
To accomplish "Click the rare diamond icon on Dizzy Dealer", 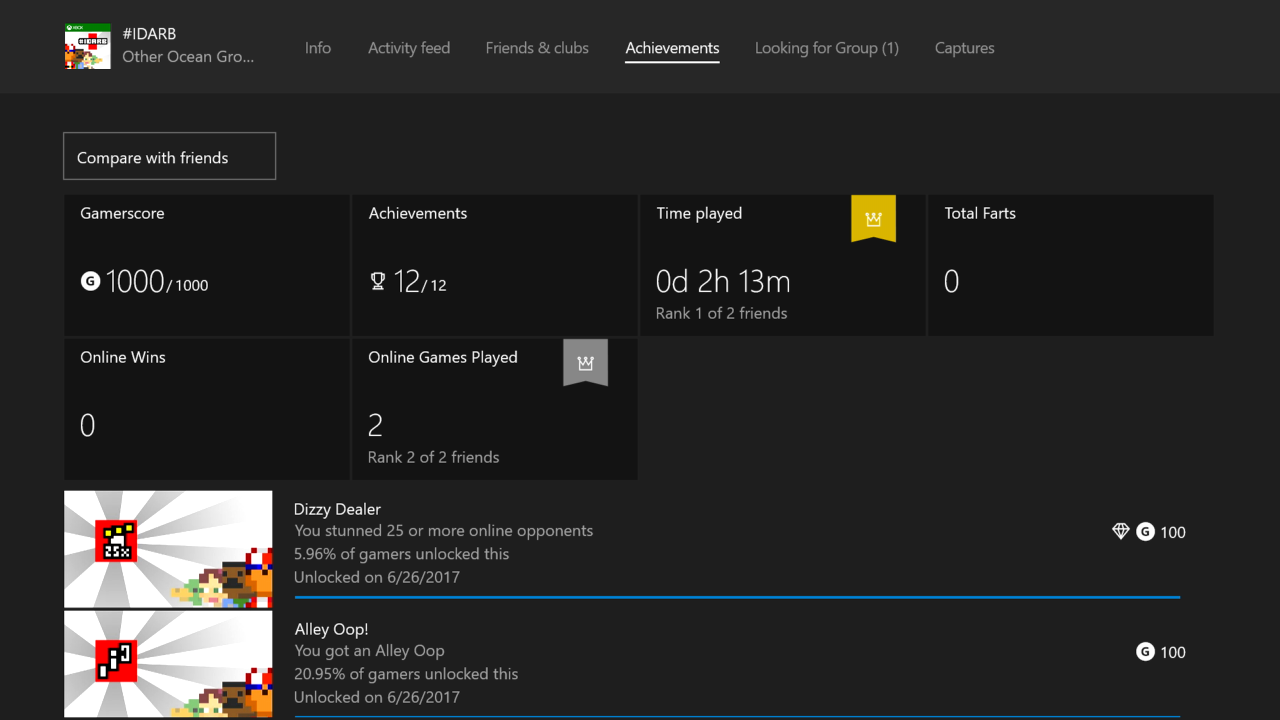I will click(x=1121, y=532).
